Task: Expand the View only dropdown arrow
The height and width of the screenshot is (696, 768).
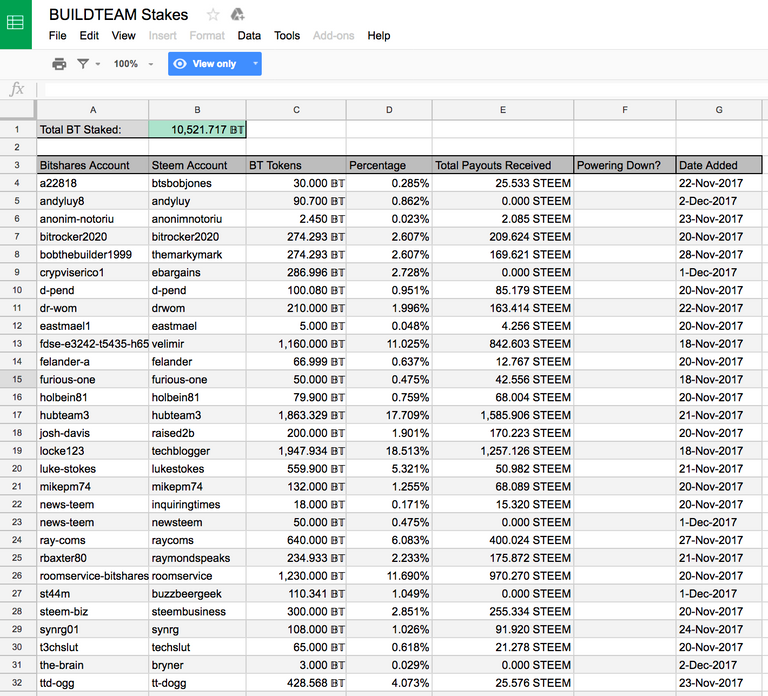Action: coord(255,64)
